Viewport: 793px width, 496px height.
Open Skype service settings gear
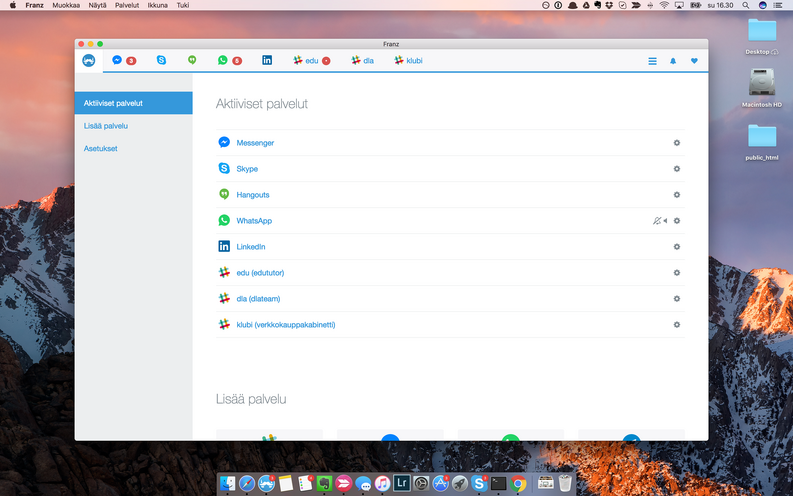[677, 169]
